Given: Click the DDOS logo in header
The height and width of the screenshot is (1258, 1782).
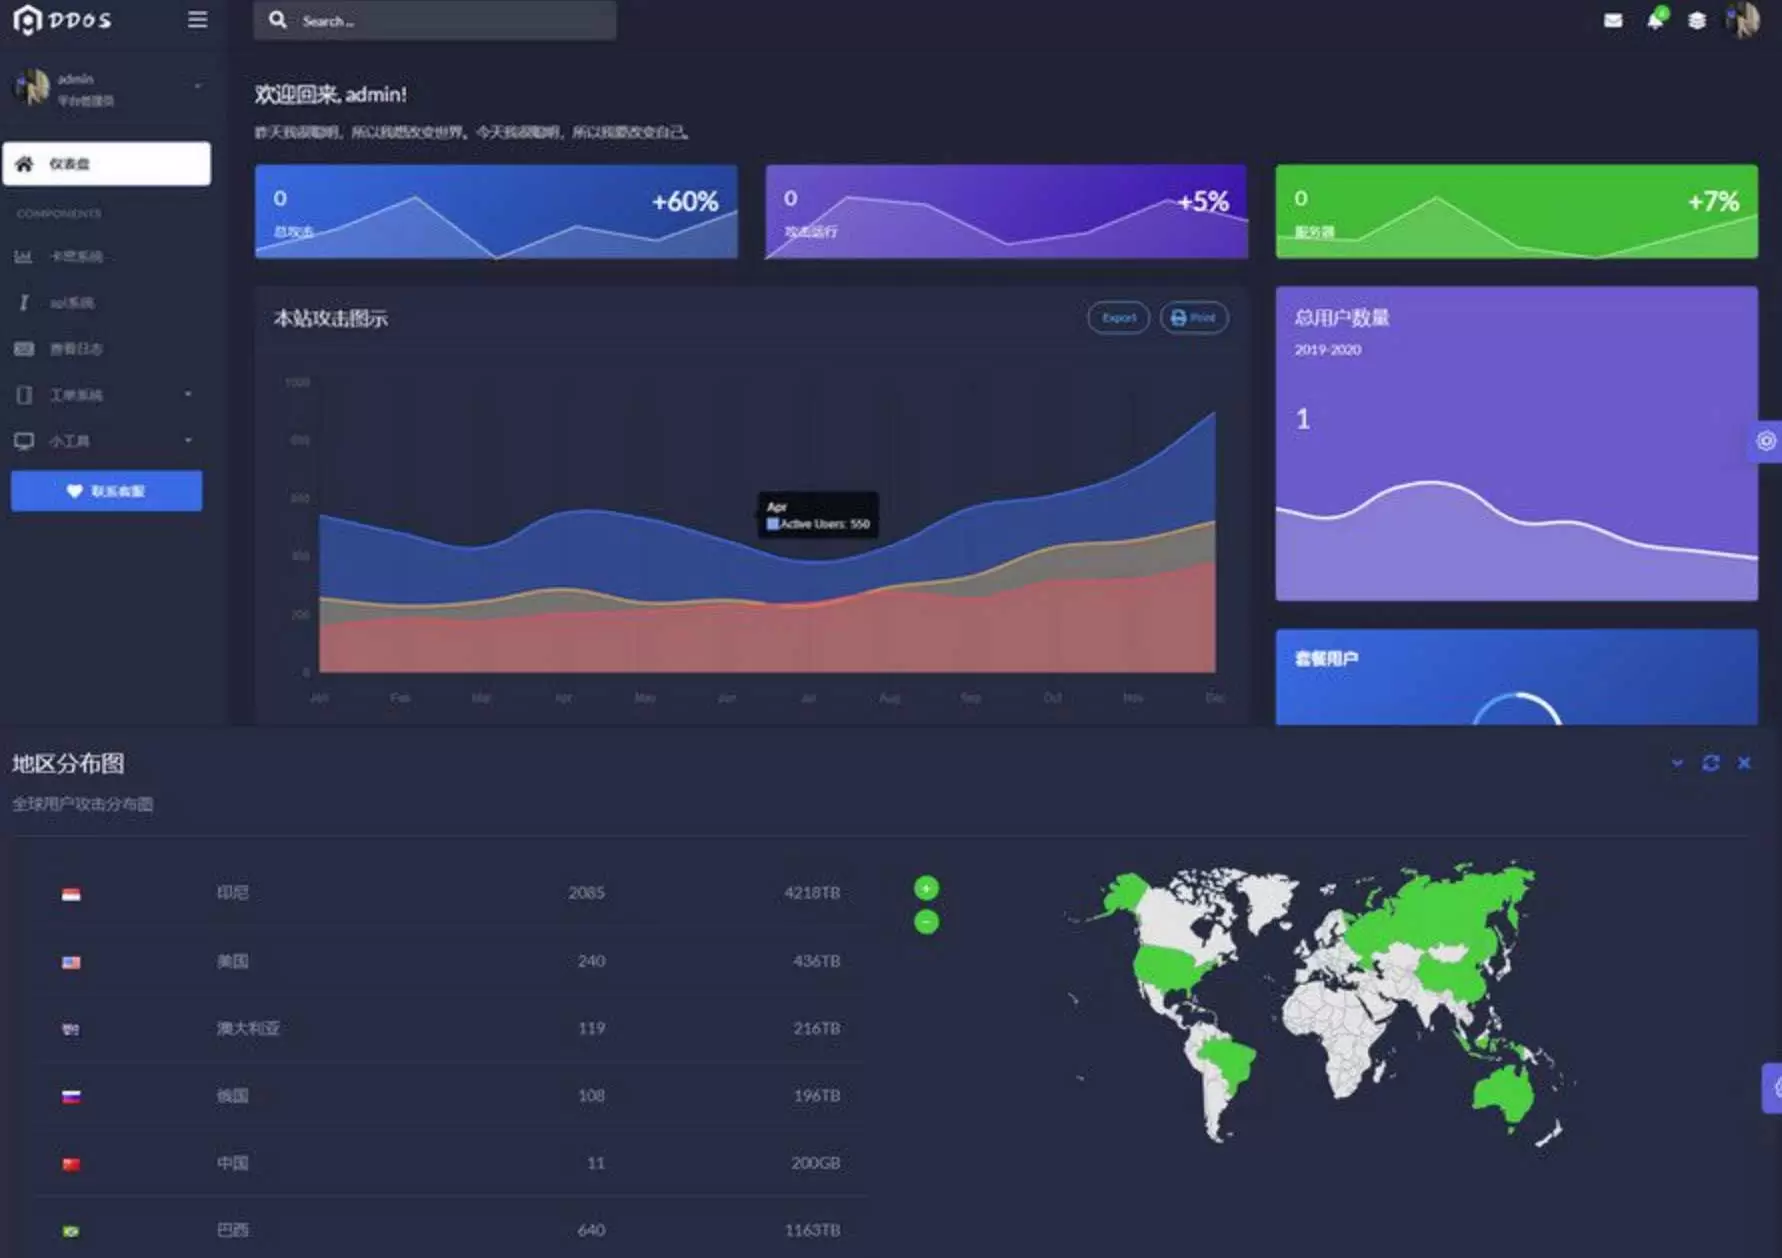Looking at the screenshot, I should click(x=62, y=20).
